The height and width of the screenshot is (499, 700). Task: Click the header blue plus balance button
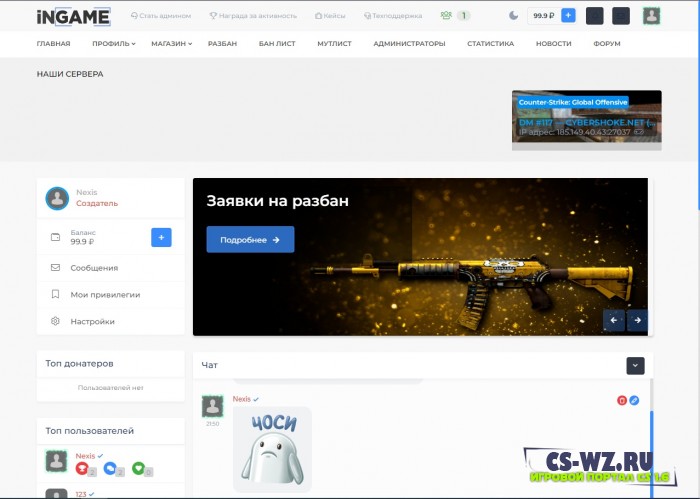pyautogui.click(x=568, y=16)
